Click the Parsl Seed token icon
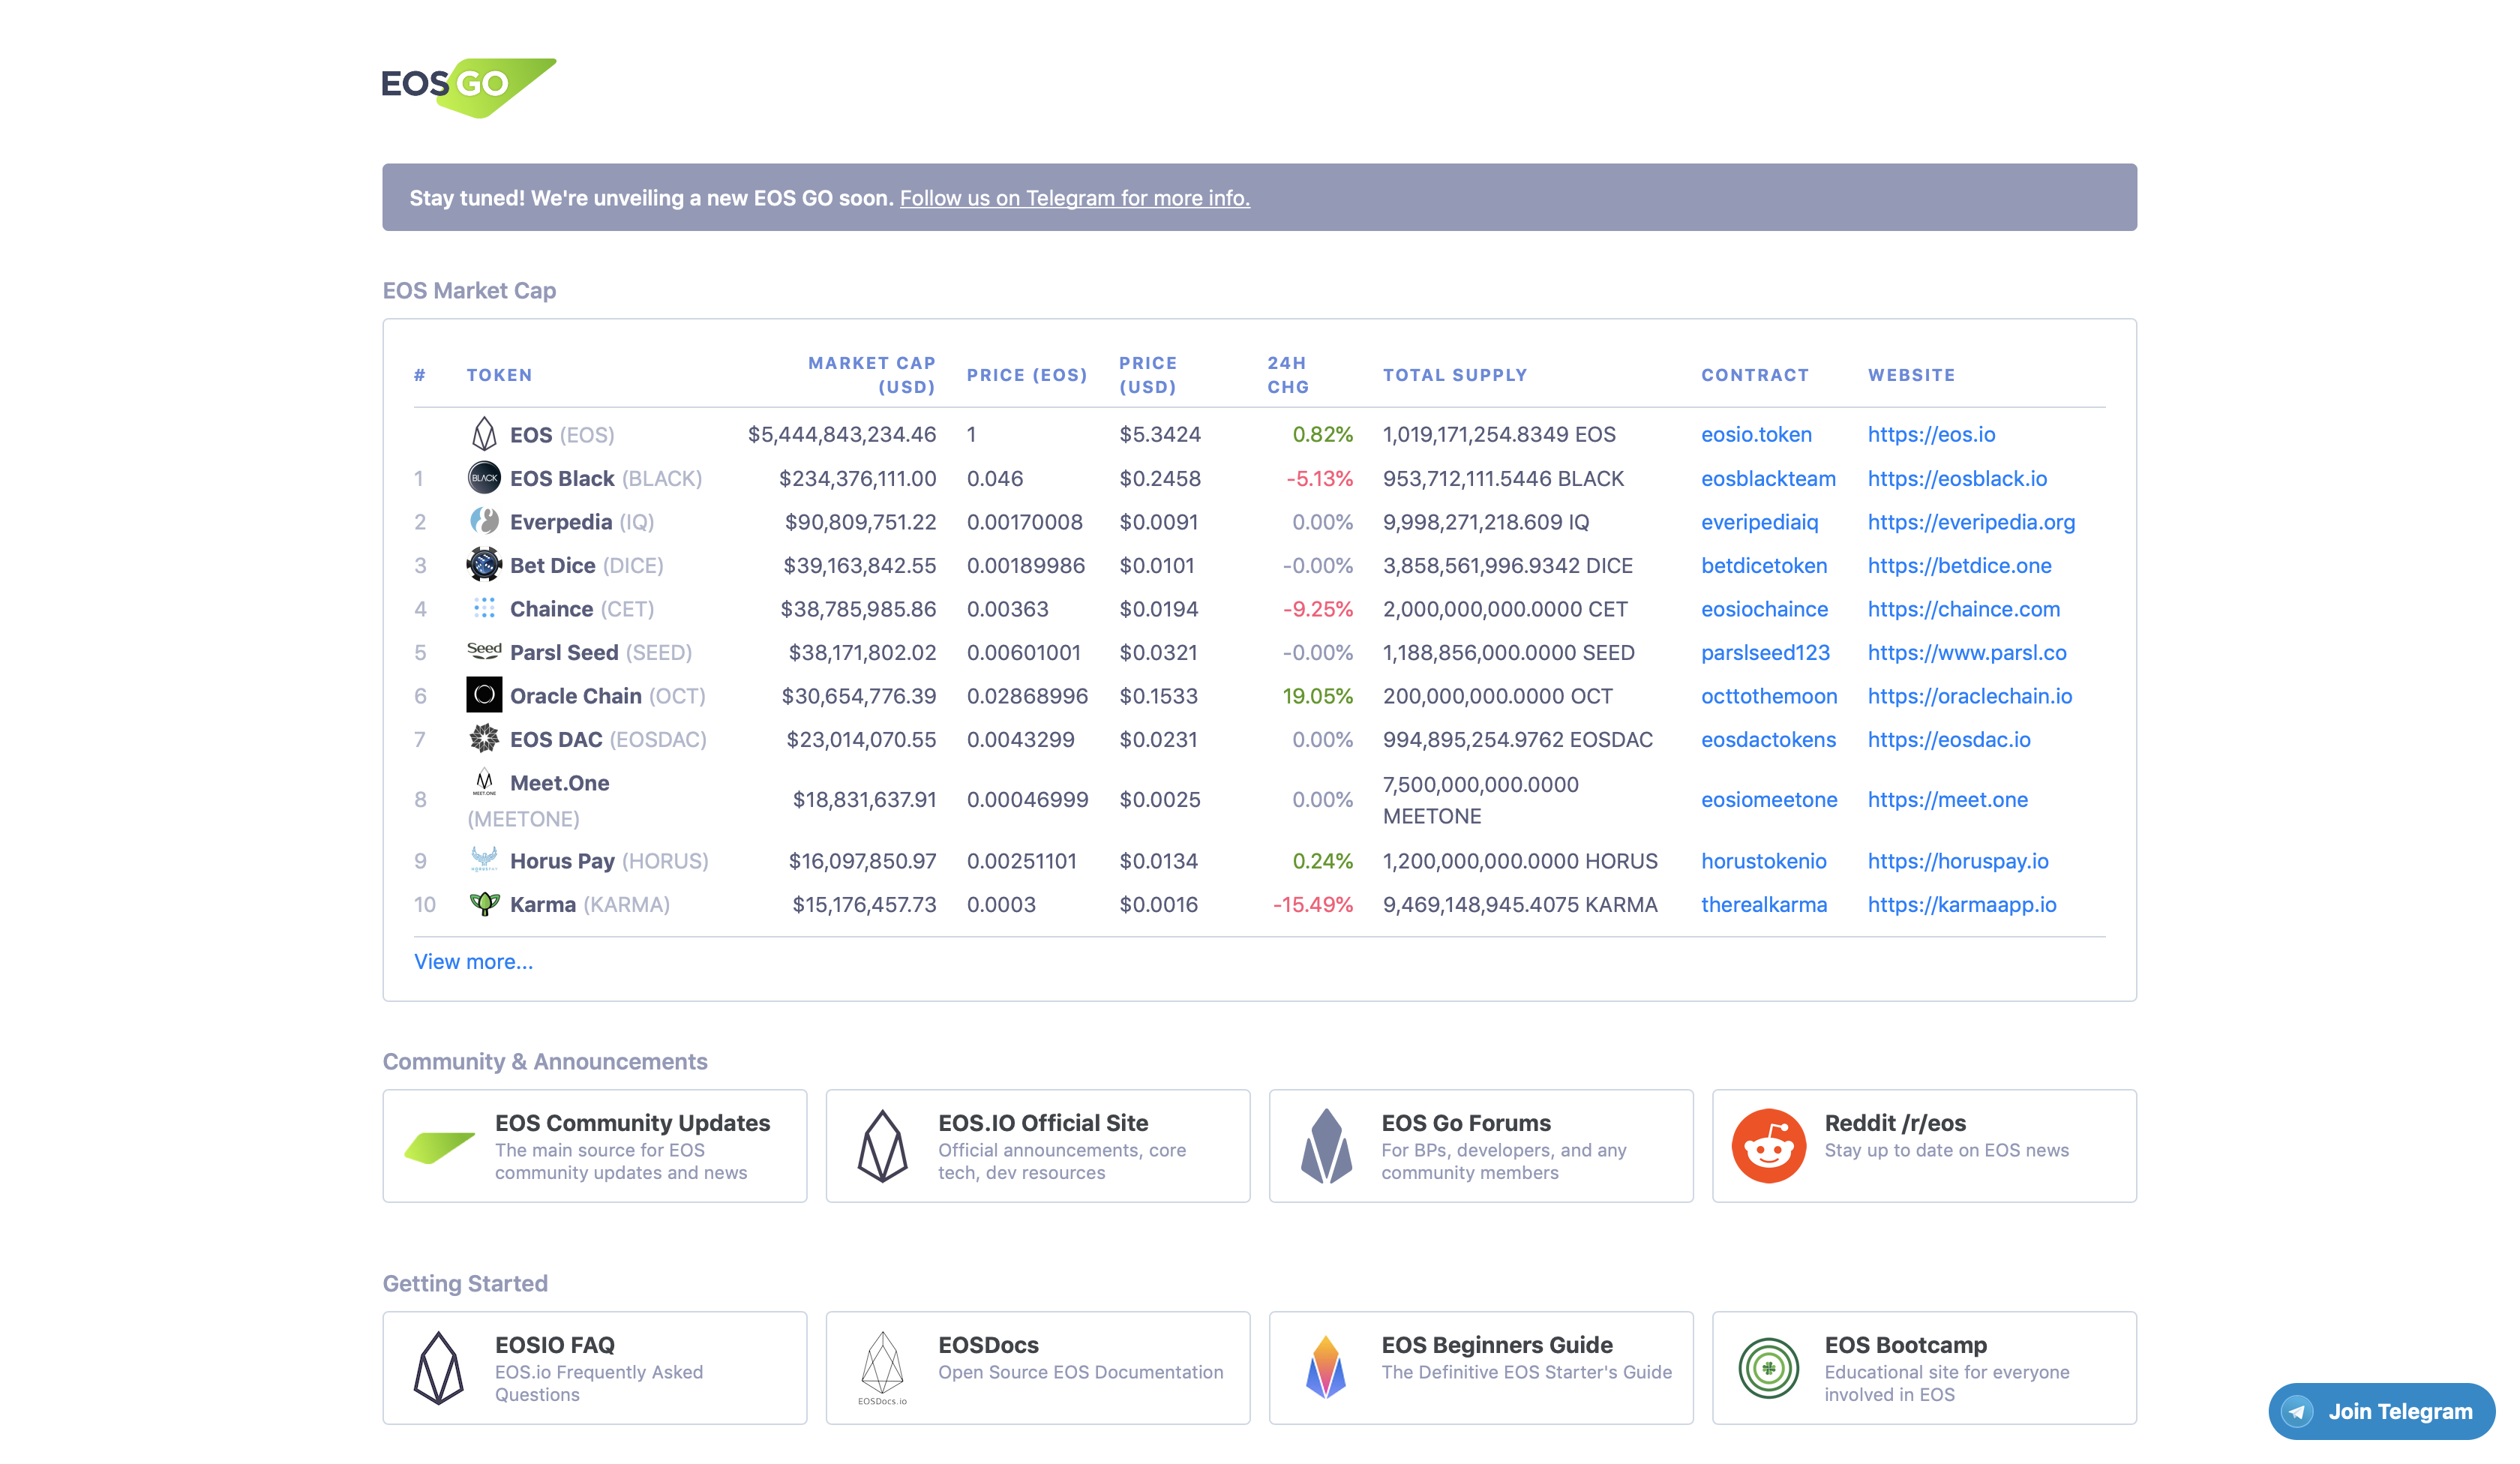Screen dimensions: 2520x1464 click(x=484, y=651)
